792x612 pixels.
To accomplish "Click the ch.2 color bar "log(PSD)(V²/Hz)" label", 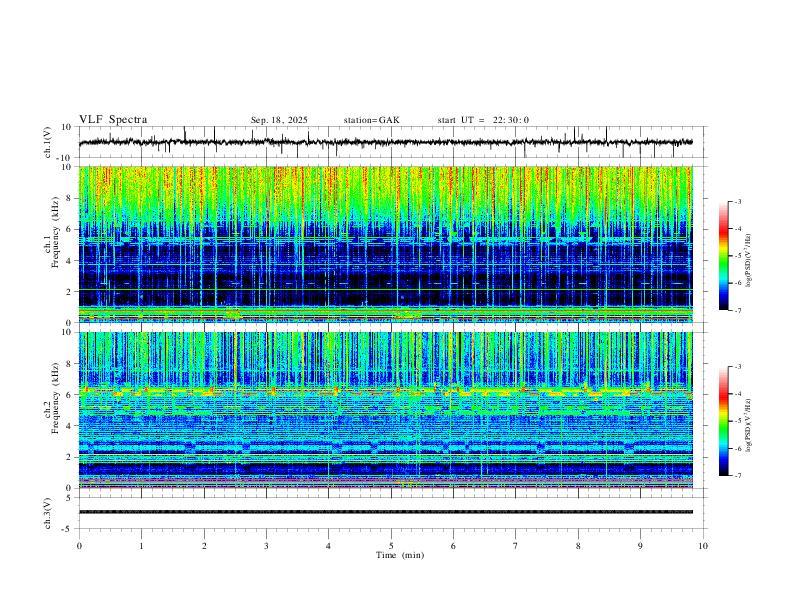I will 749,425.
